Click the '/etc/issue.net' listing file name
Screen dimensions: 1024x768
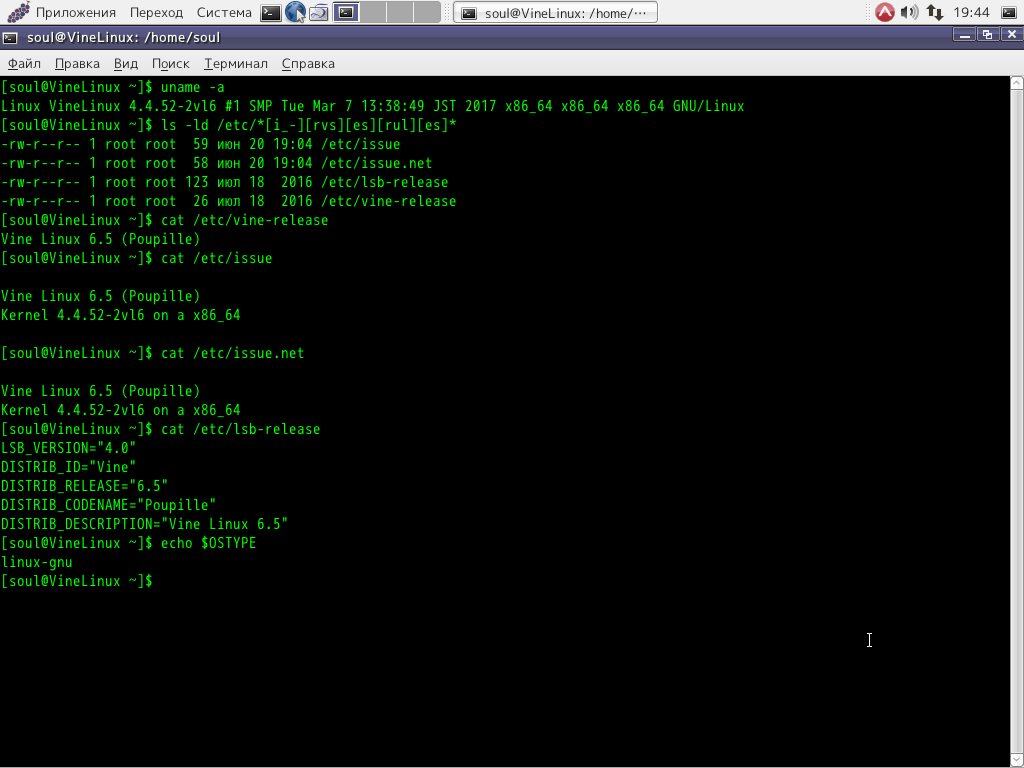(376, 163)
